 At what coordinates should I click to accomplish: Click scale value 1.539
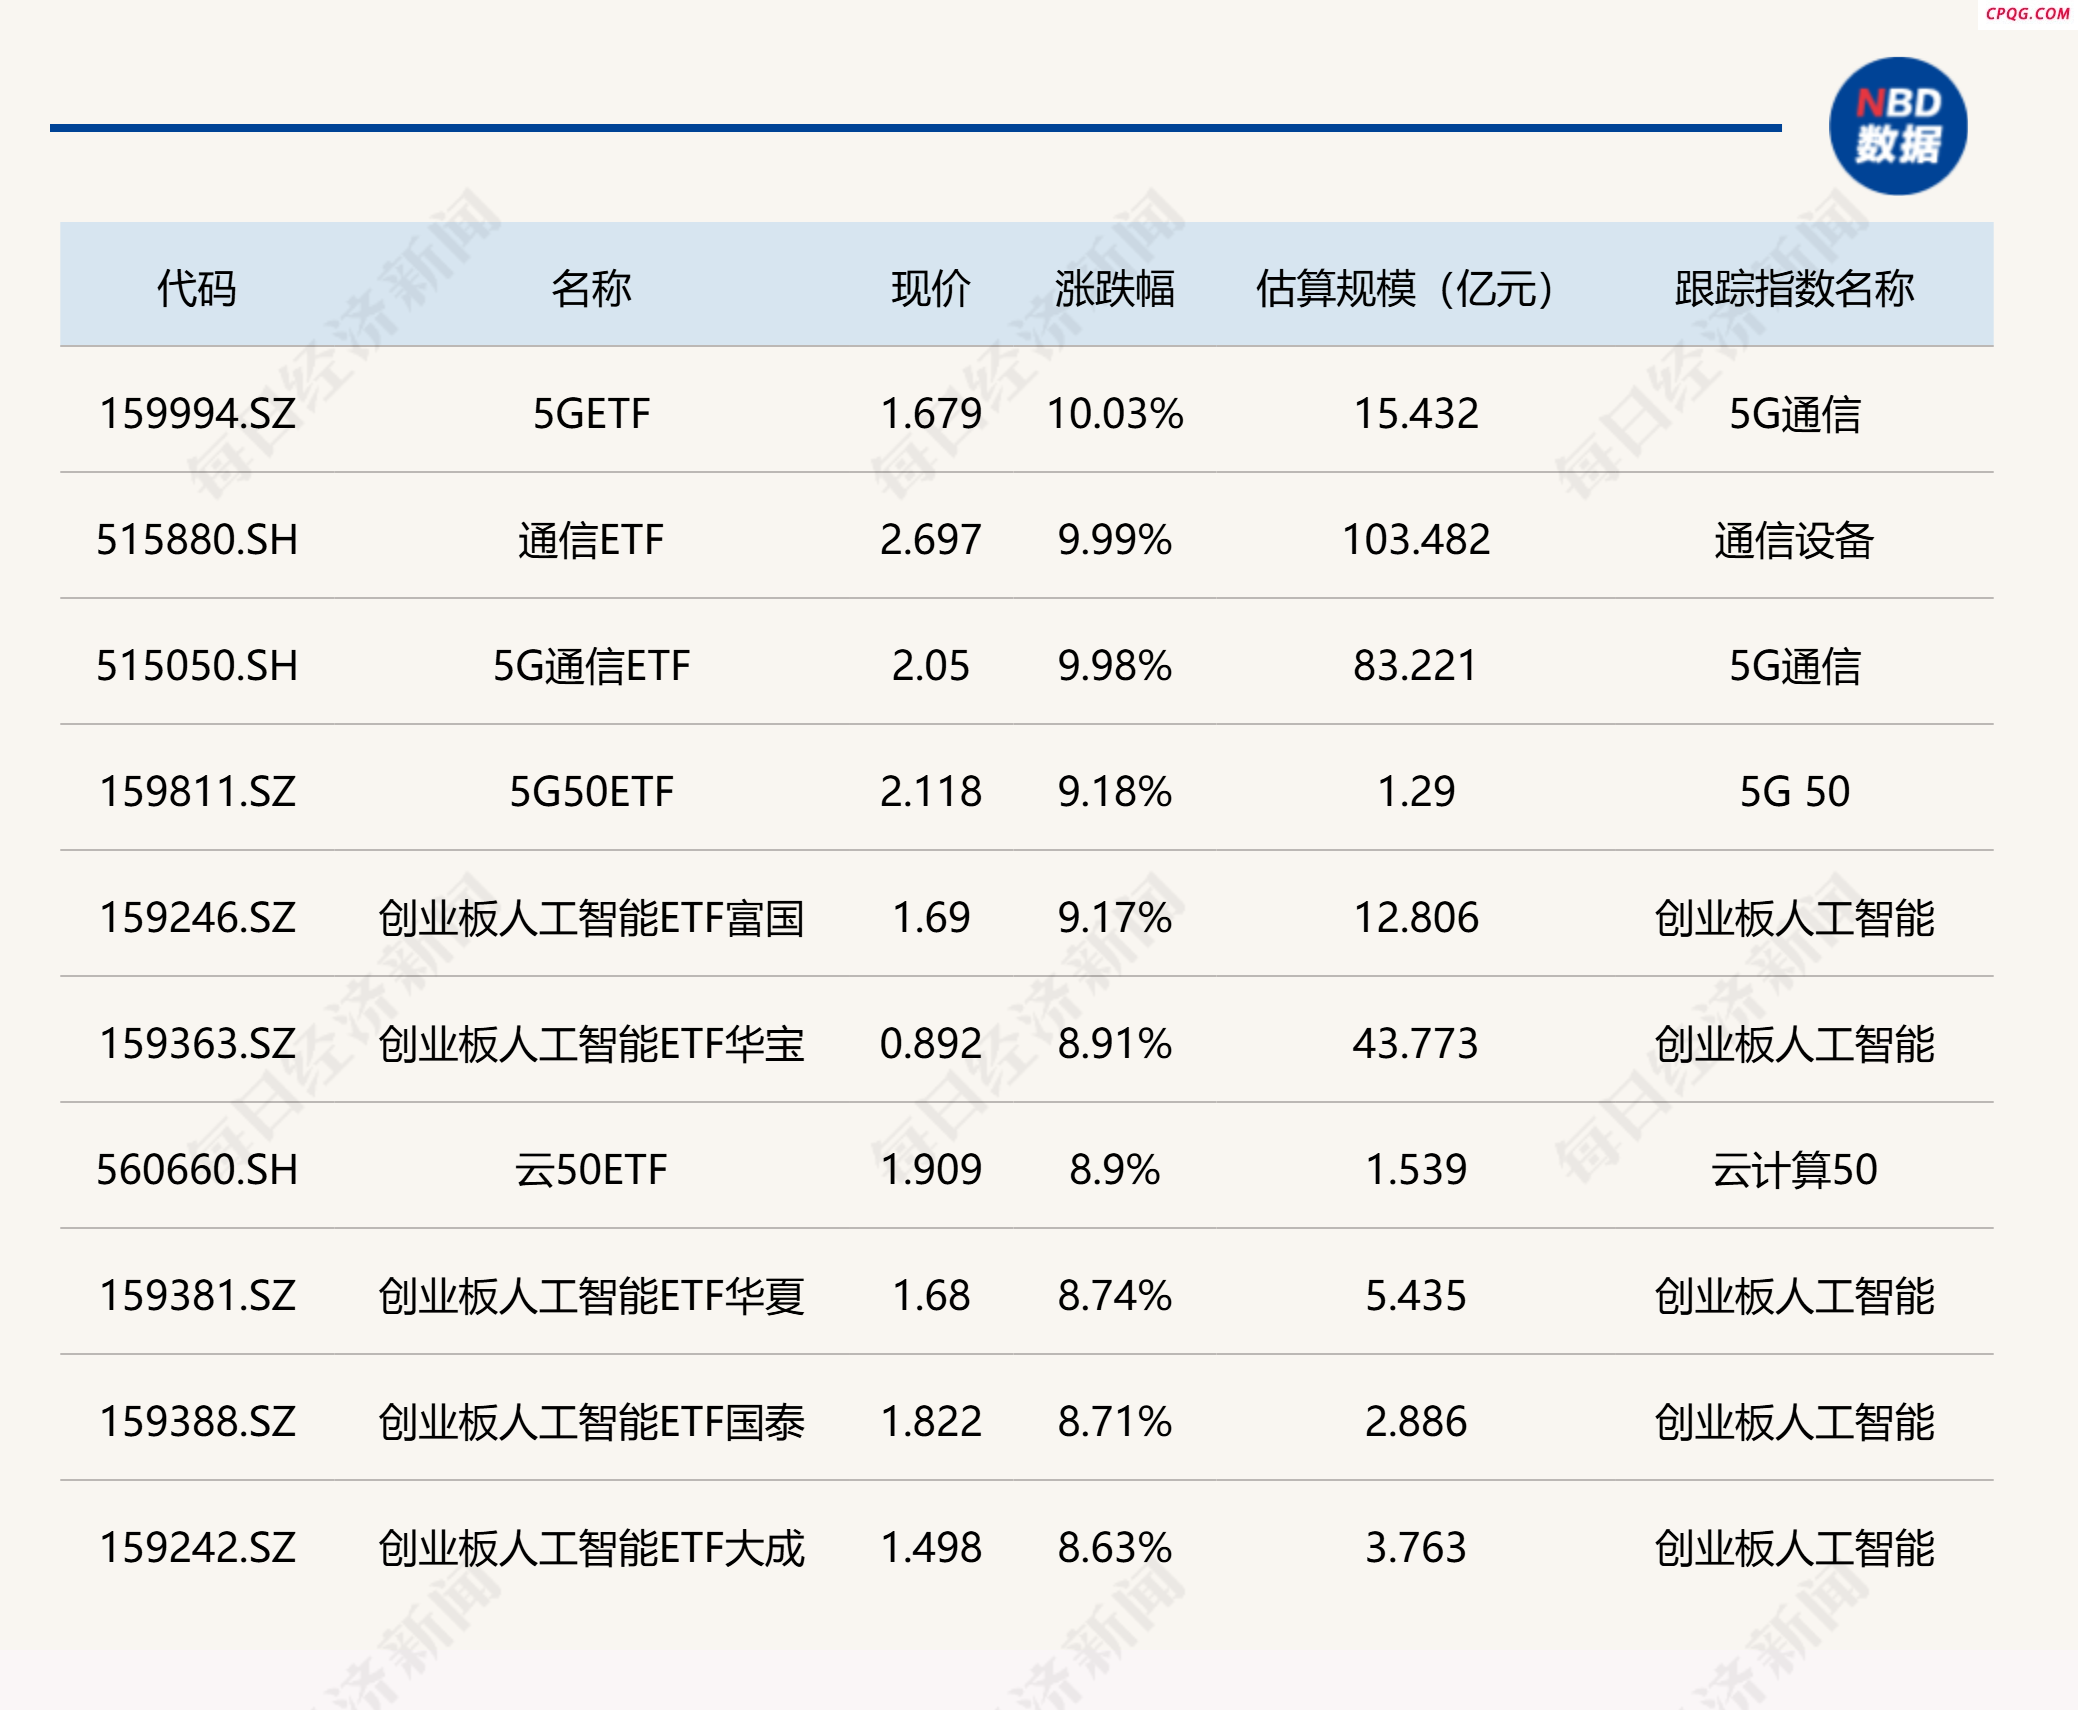pos(1416,1170)
